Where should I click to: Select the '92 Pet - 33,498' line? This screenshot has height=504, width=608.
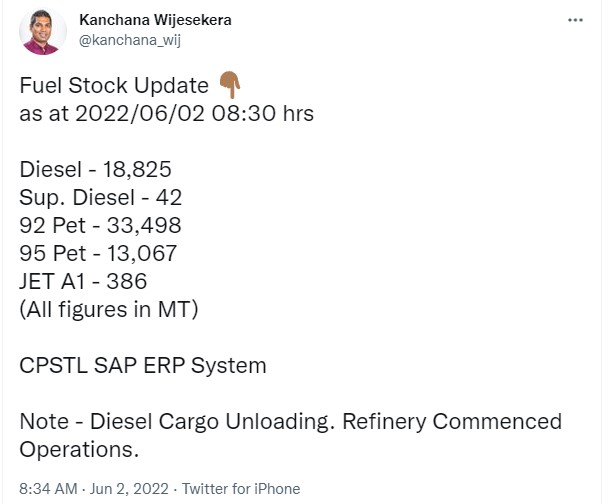click(100, 225)
